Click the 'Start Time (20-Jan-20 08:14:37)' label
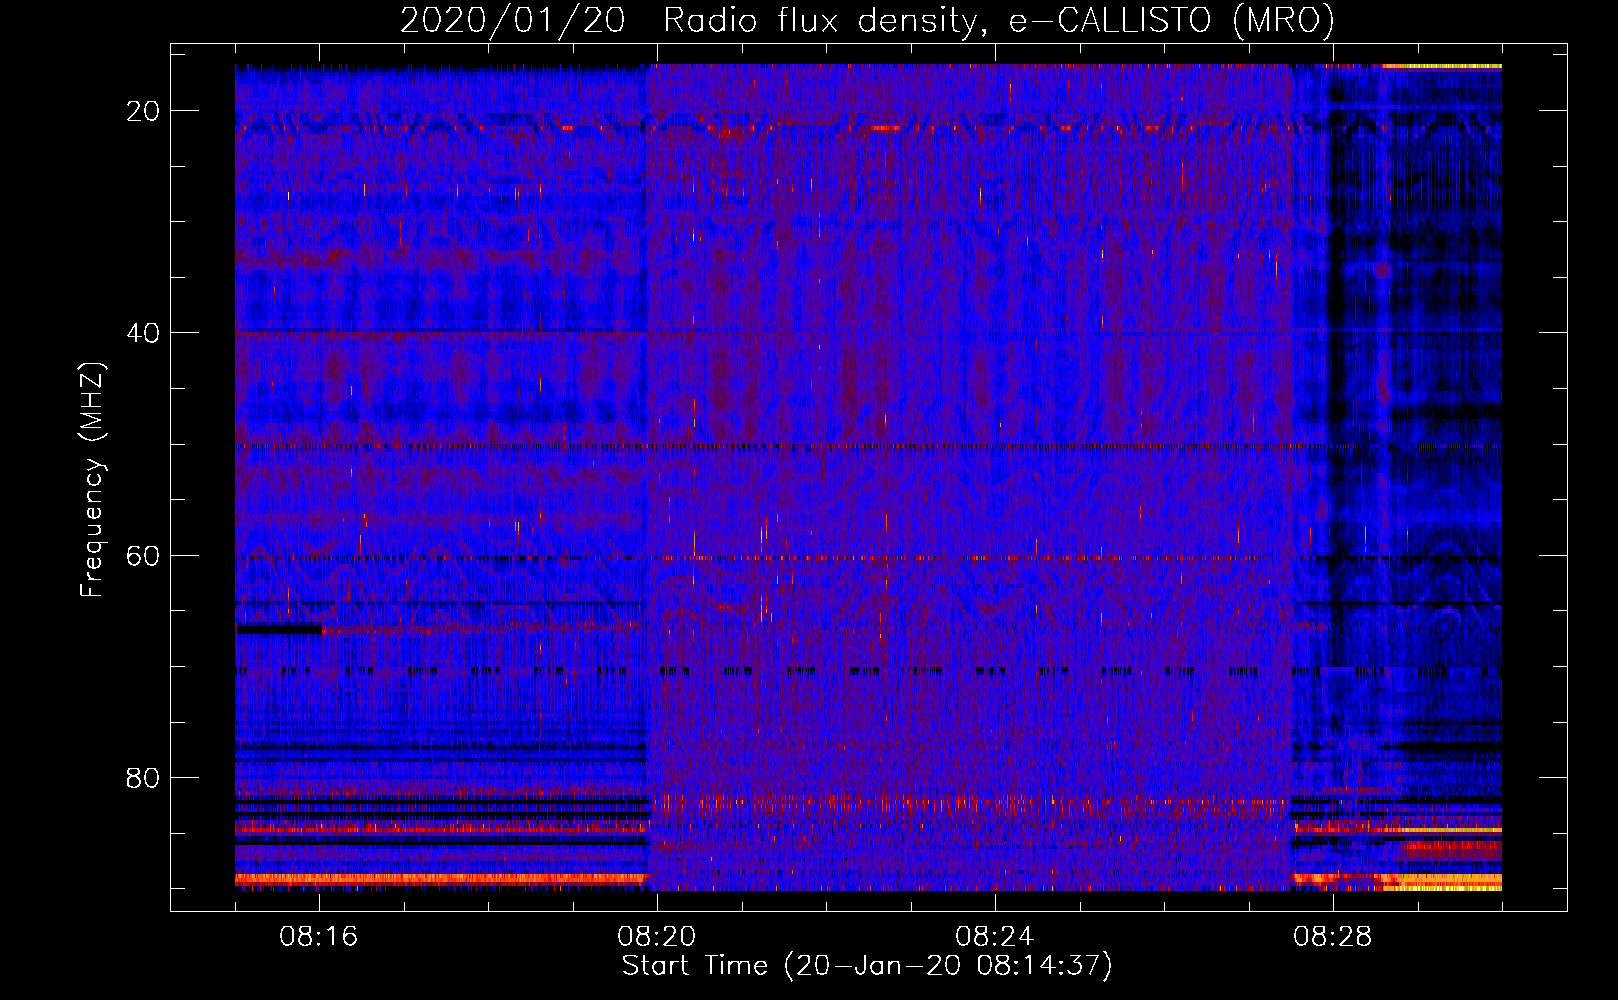This screenshot has width=1618, height=1000. pyautogui.click(x=867, y=966)
